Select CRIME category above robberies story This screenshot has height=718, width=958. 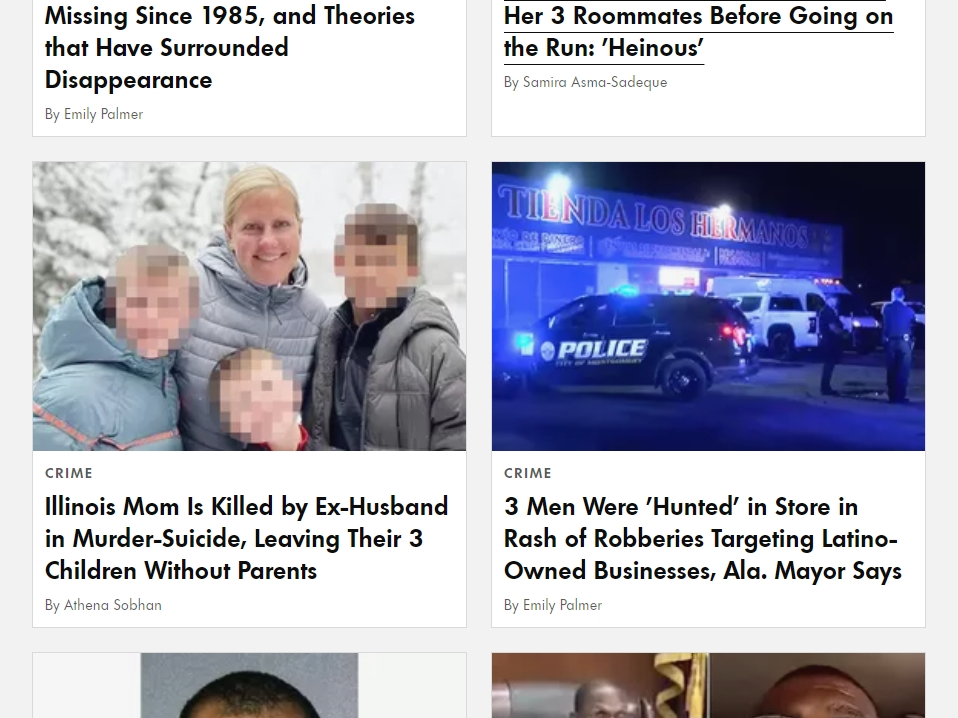pos(528,473)
